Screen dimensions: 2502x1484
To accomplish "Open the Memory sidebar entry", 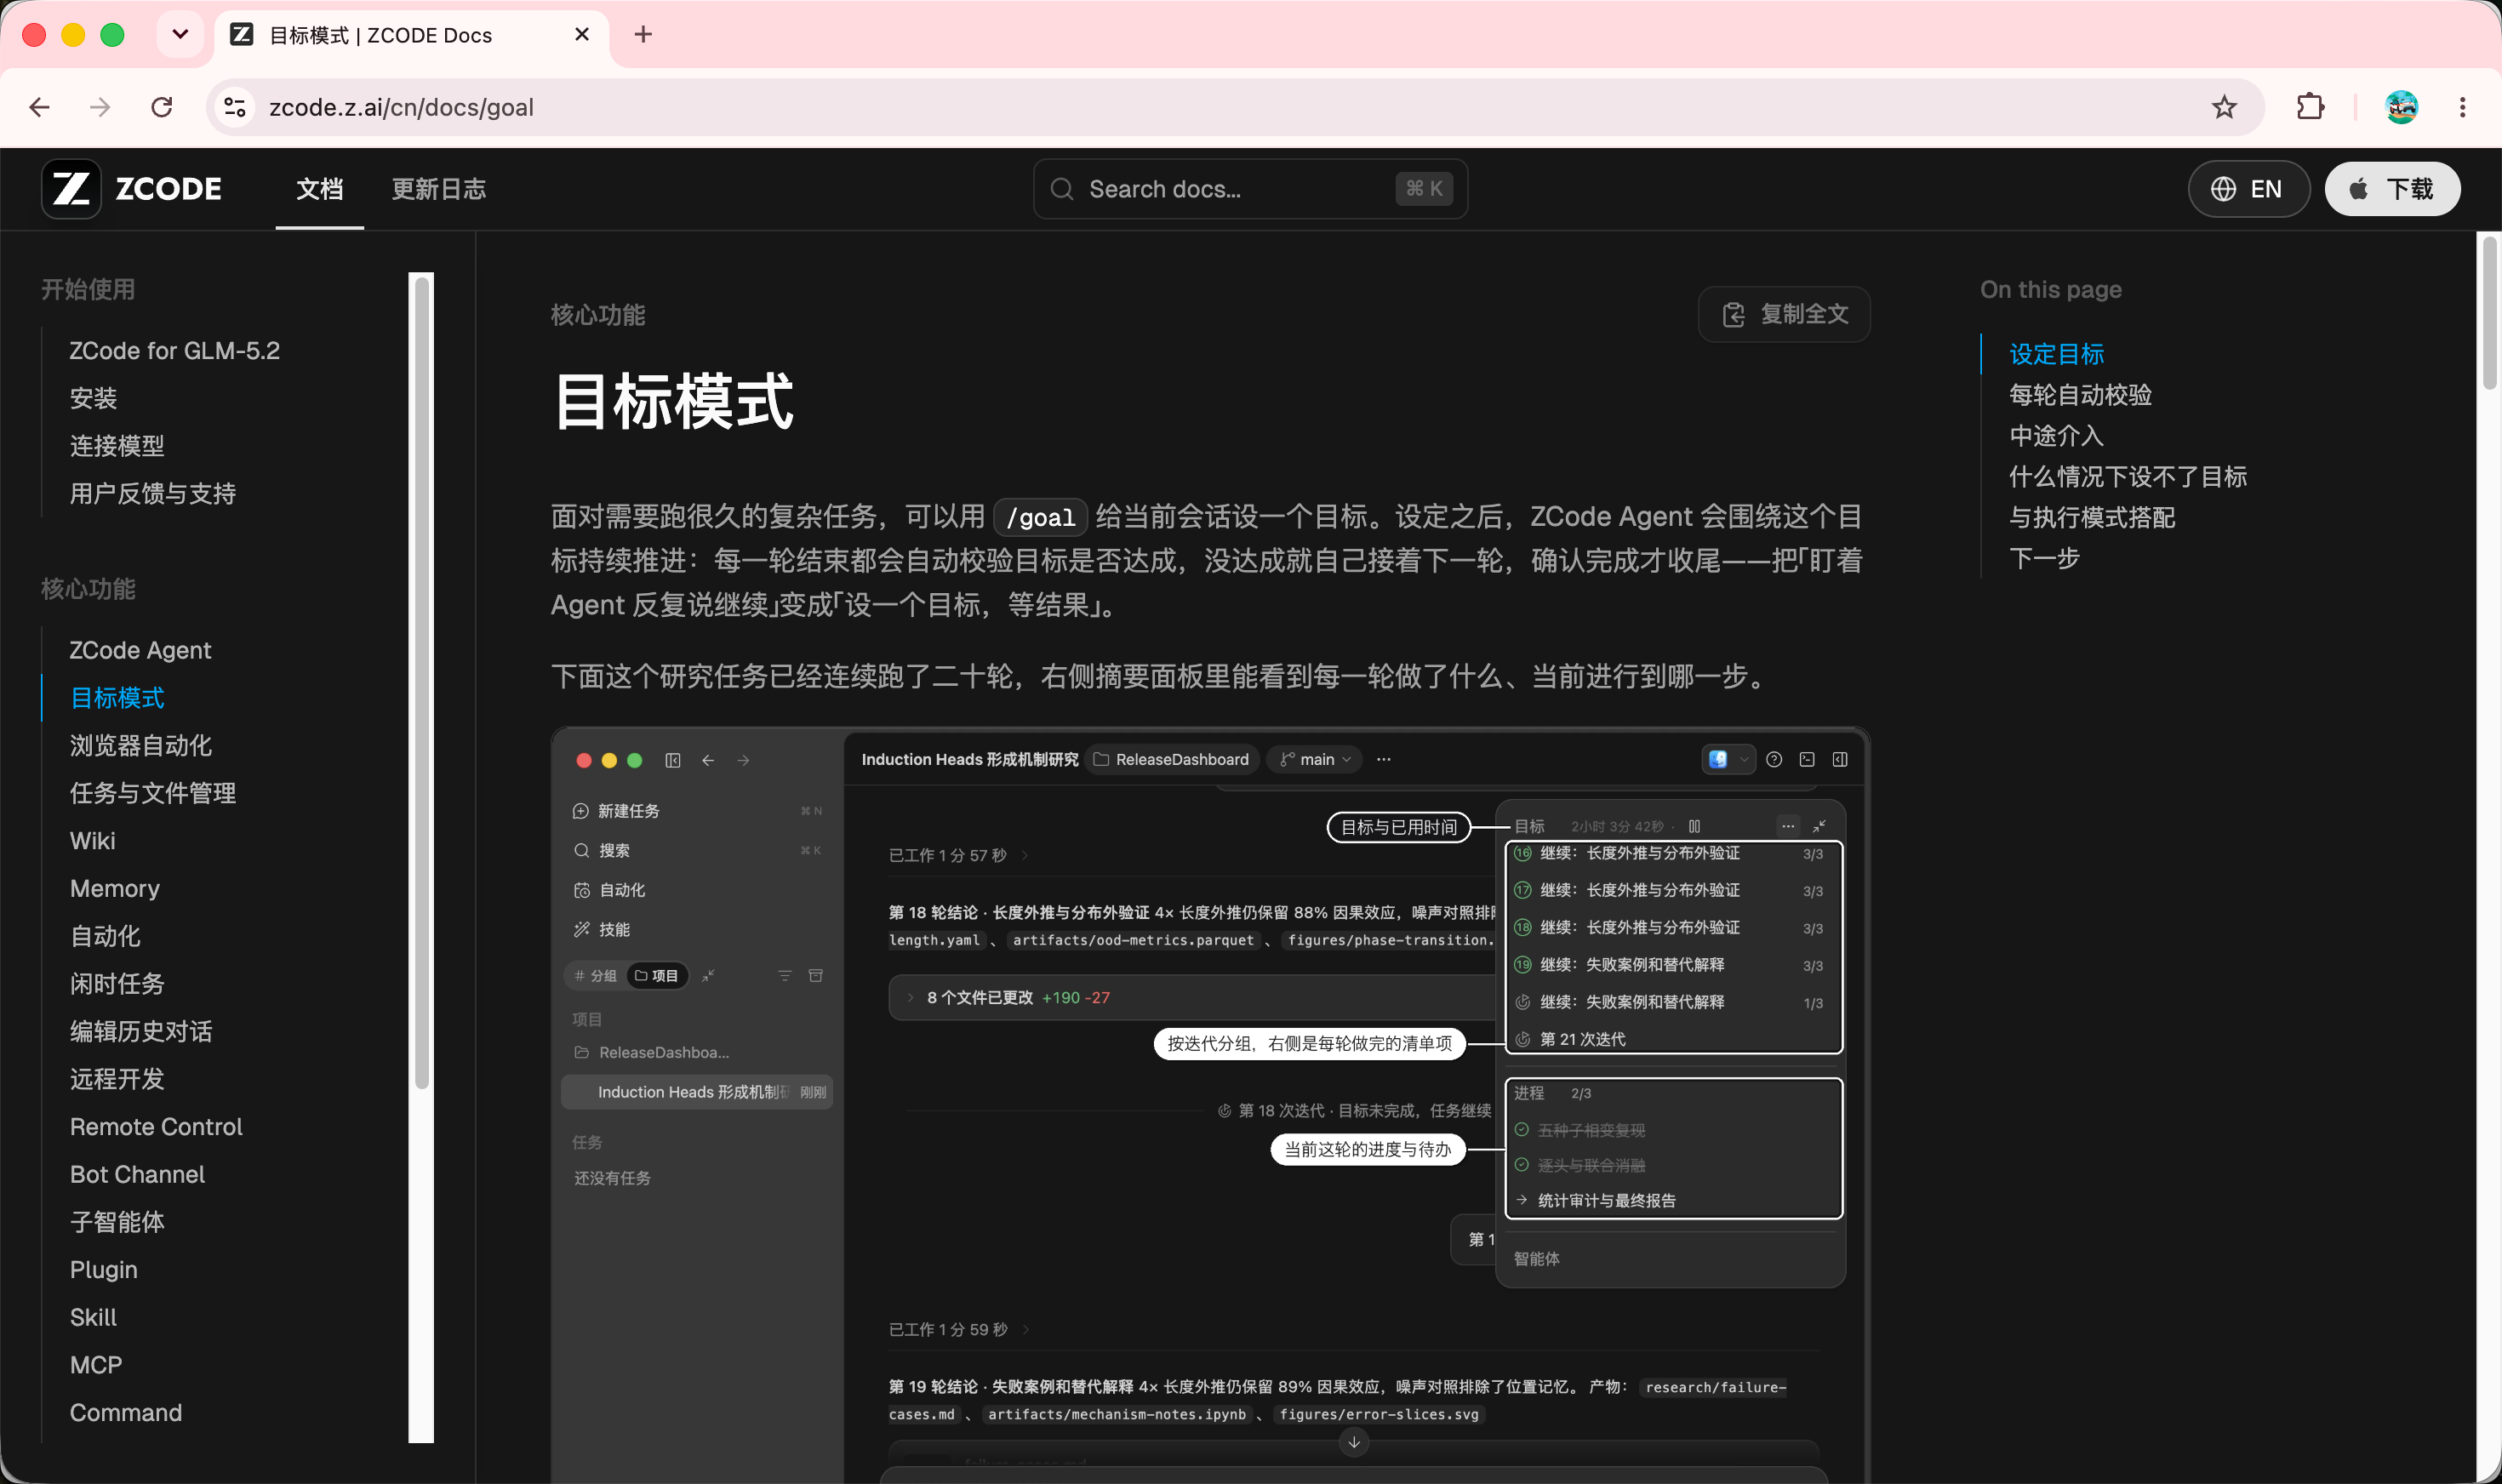I will 115,888.
